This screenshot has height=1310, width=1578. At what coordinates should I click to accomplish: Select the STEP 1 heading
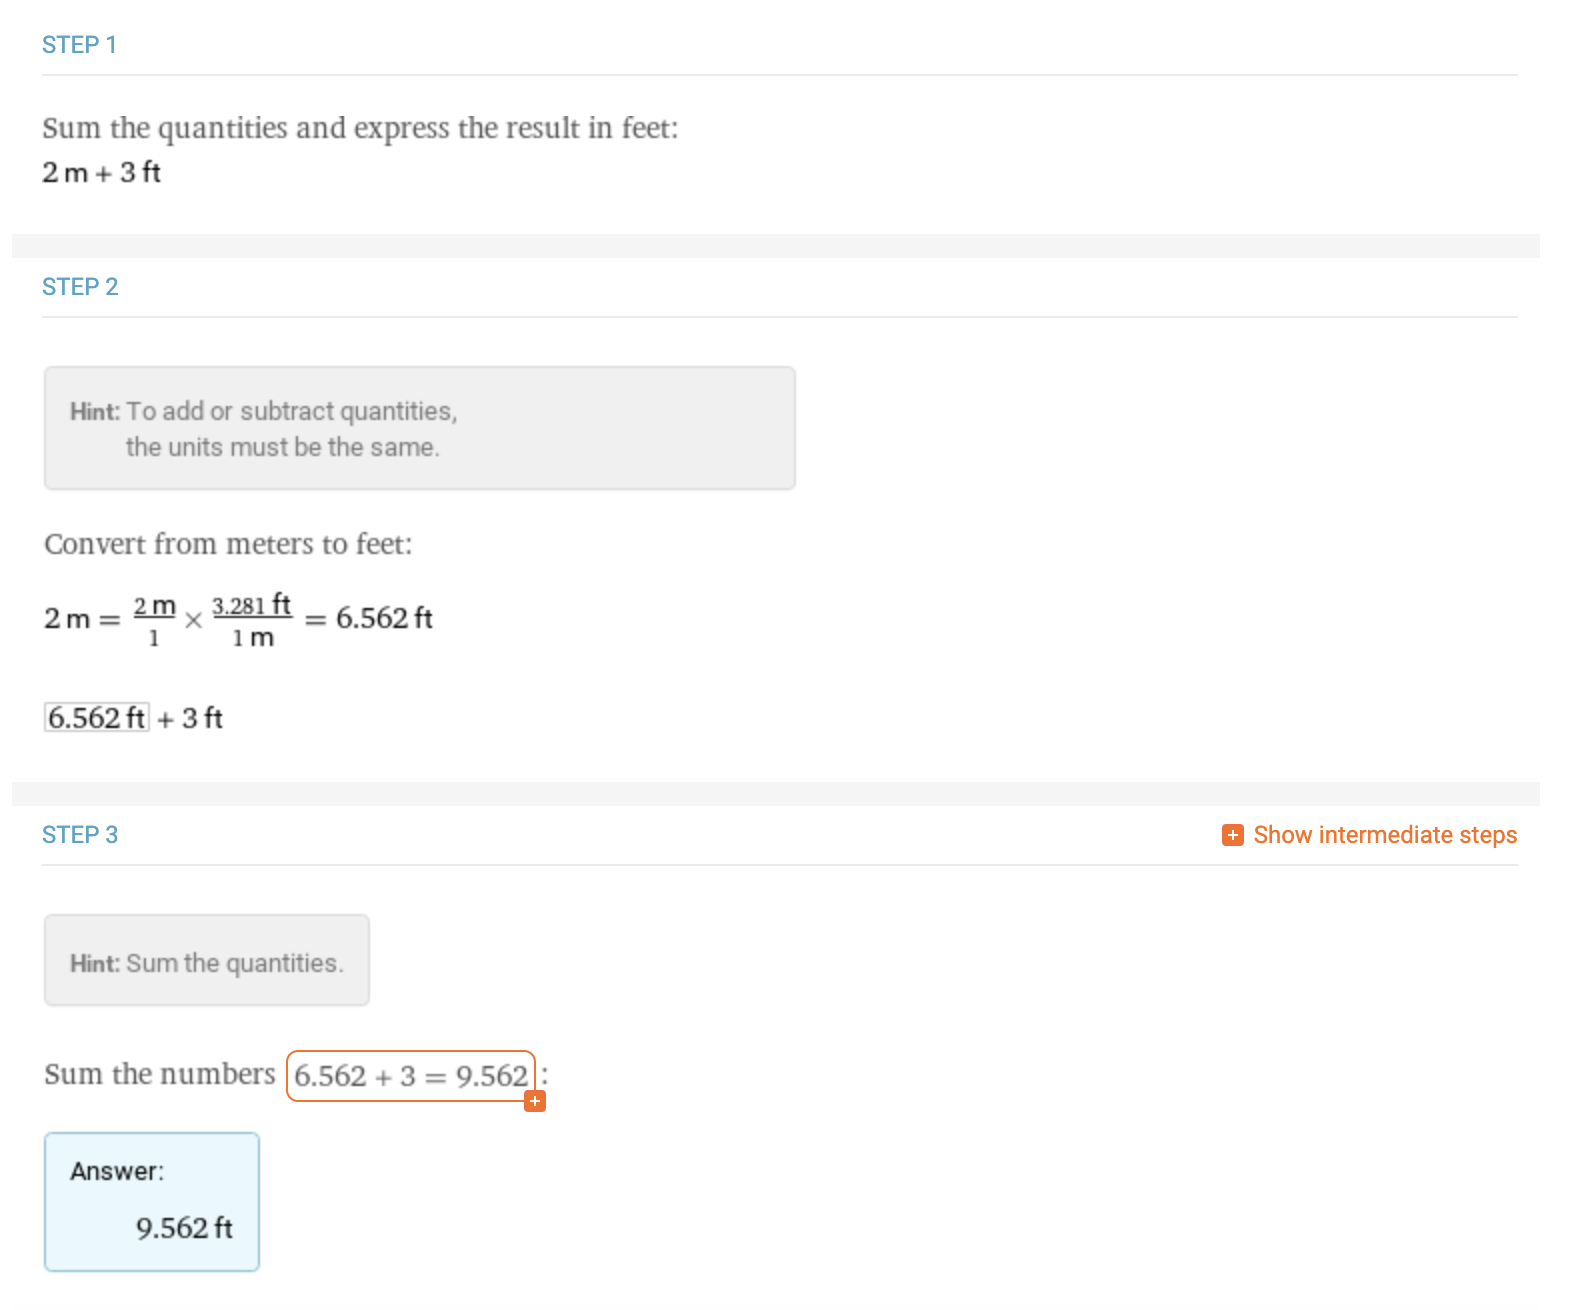tap(79, 45)
